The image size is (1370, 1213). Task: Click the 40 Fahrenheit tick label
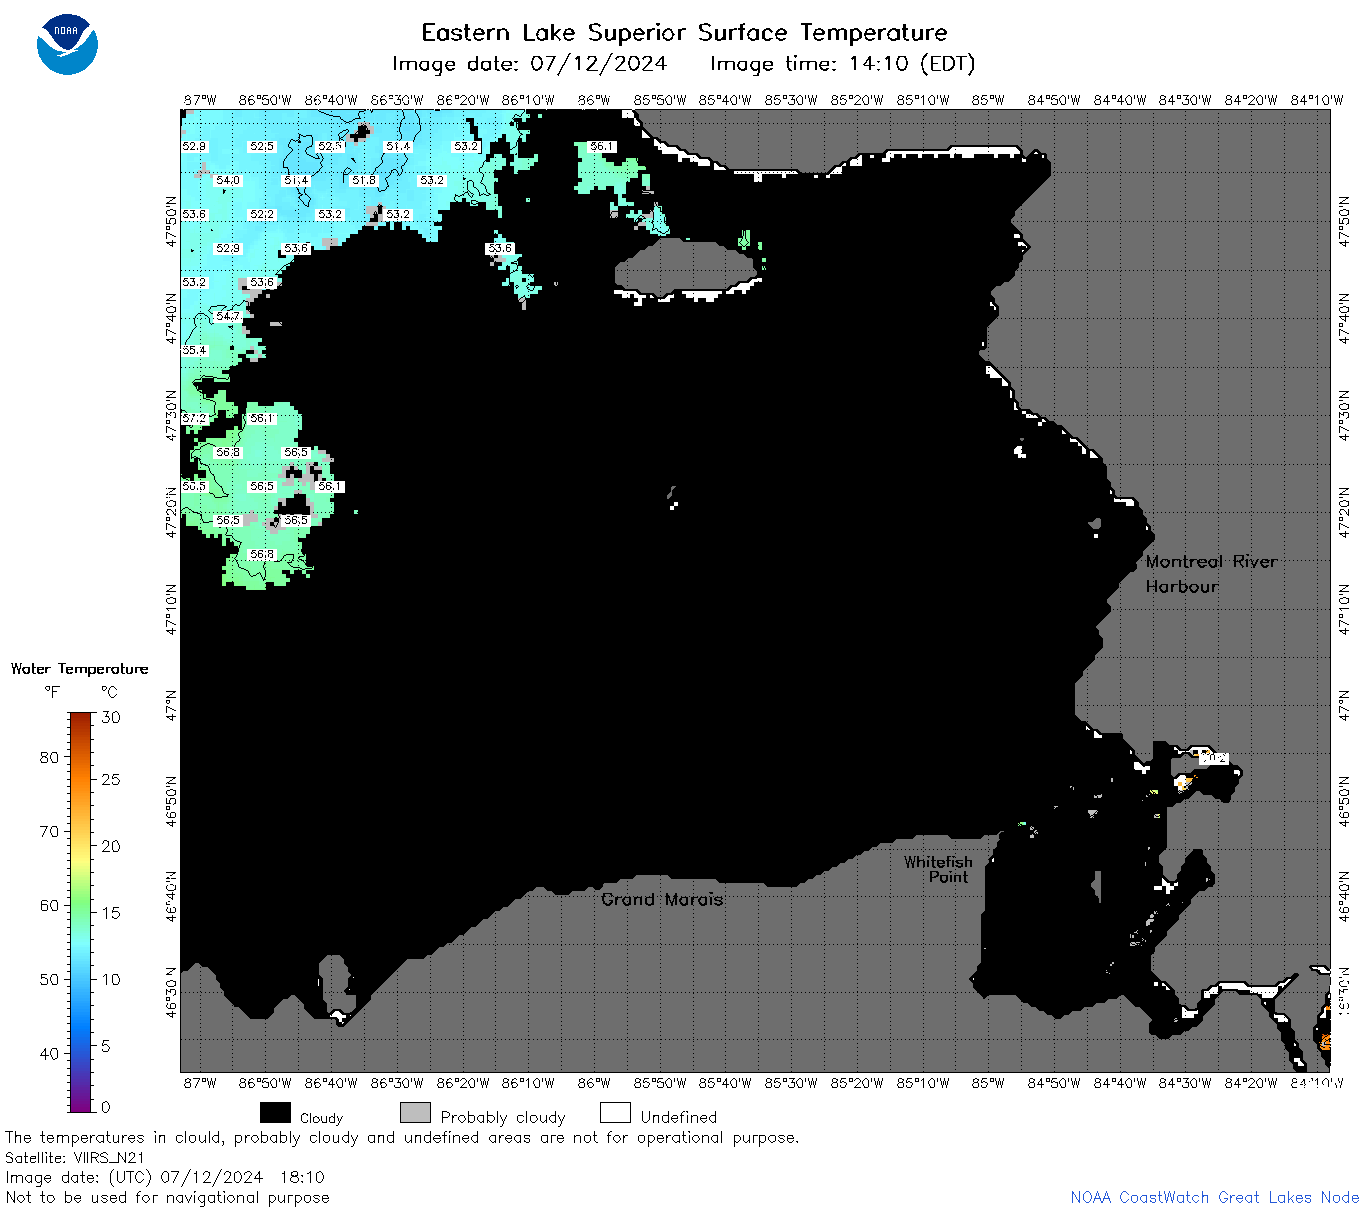coord(49,1053)
